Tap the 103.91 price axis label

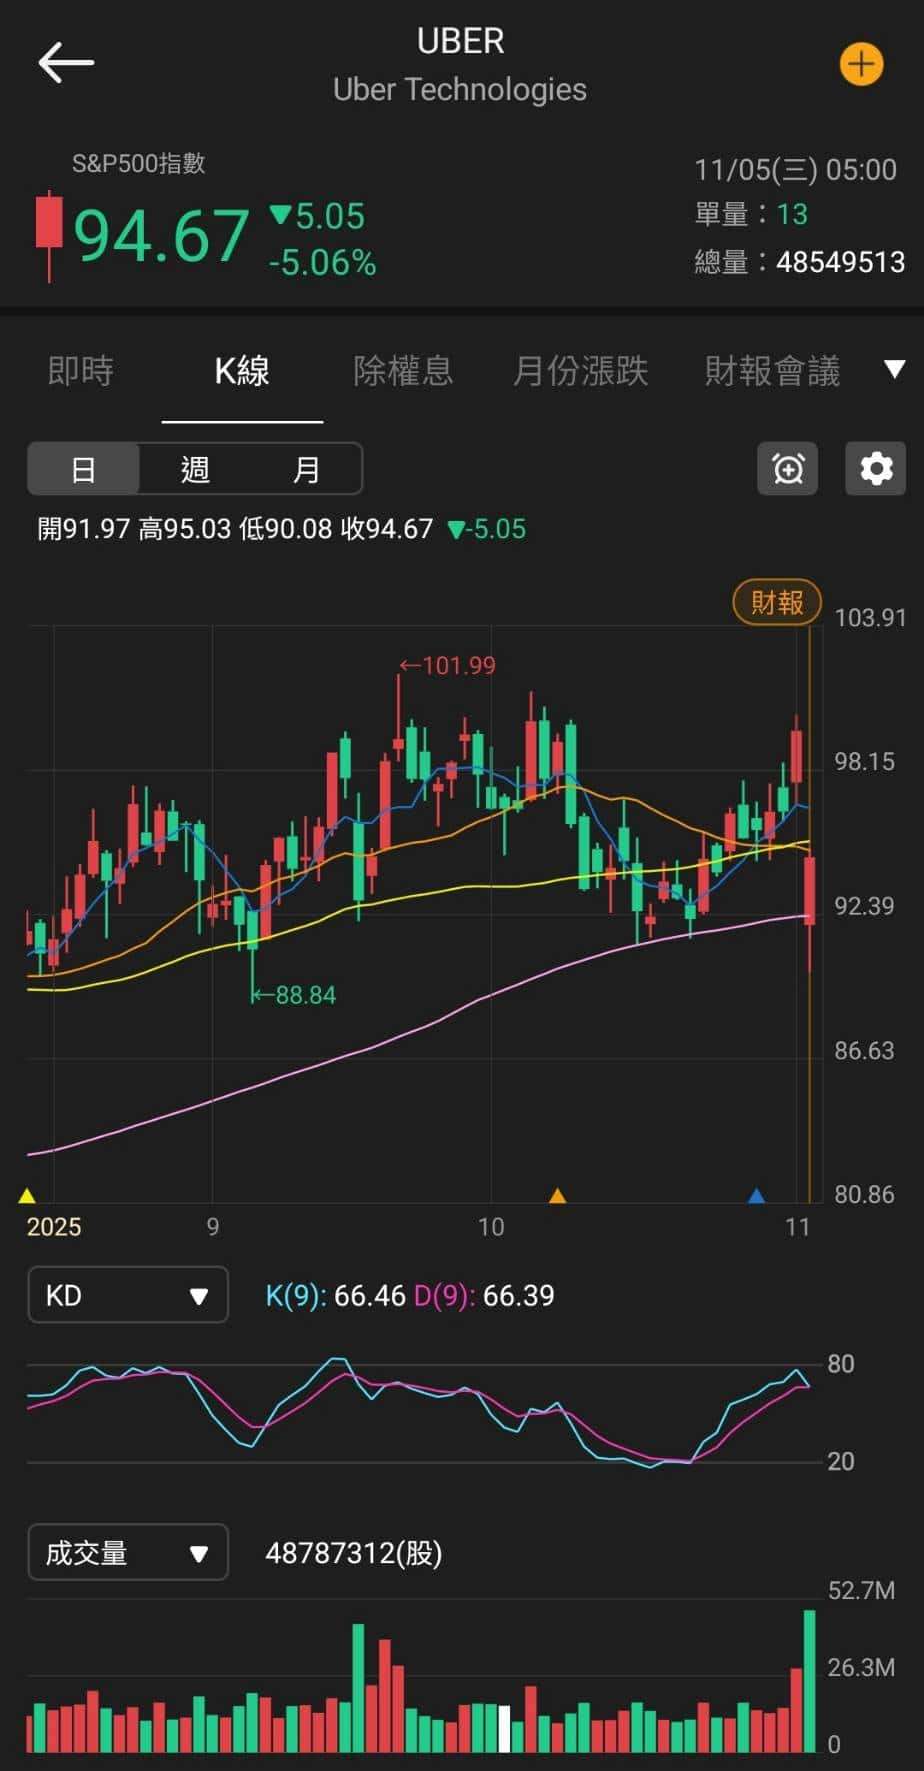(870, 617)
